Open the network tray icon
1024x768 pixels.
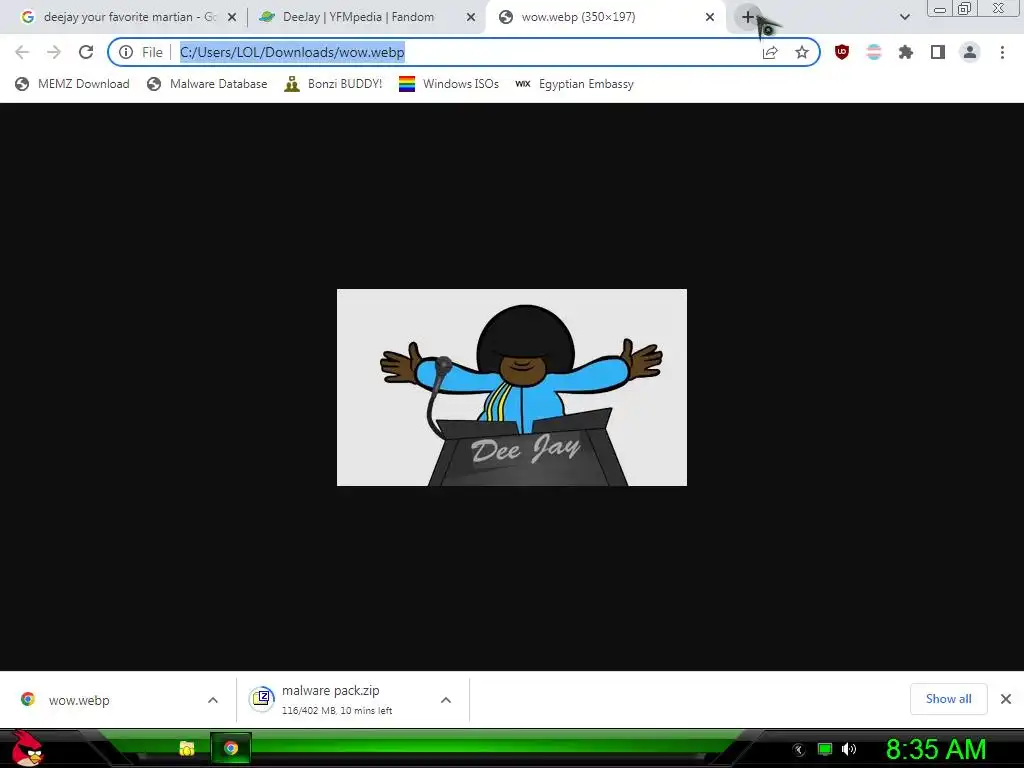click(825, 749)
